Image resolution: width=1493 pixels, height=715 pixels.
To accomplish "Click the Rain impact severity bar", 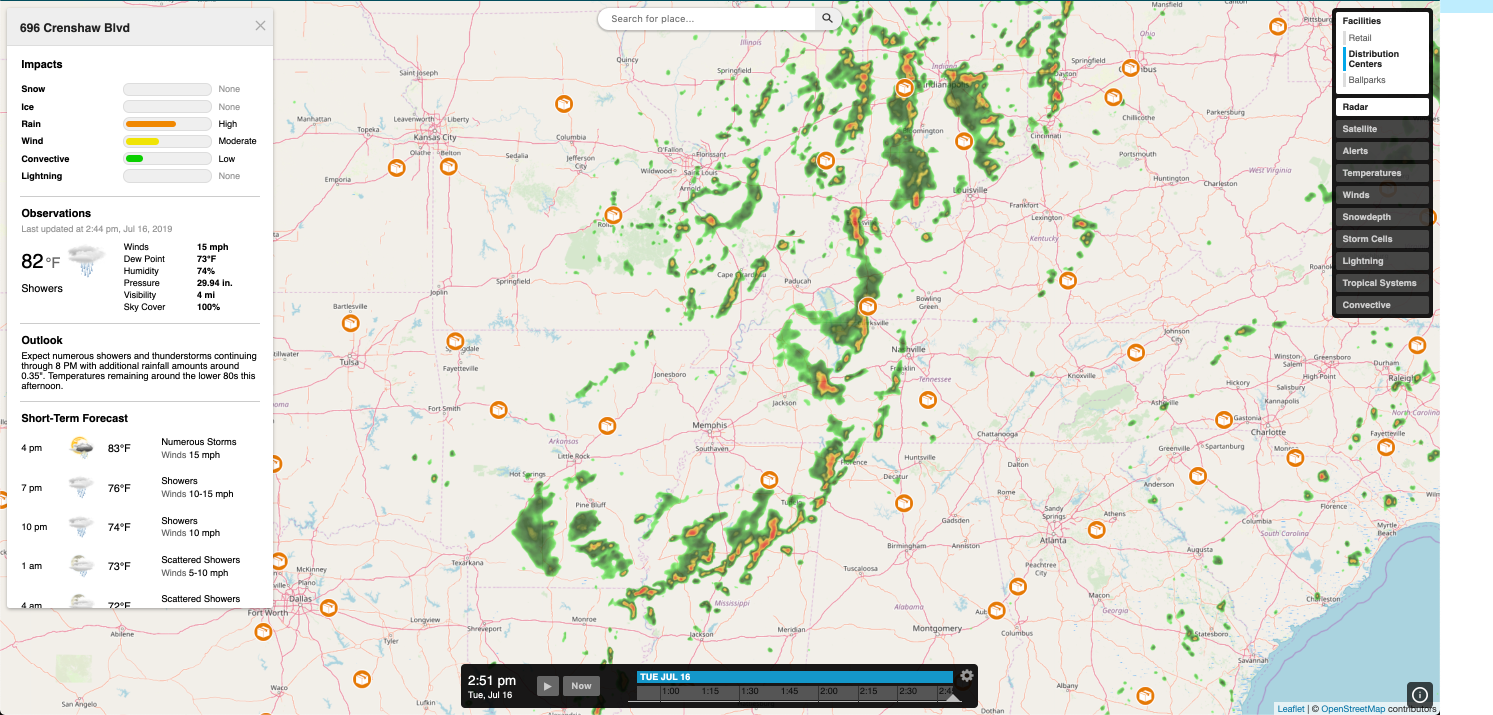I will point(166,123).
